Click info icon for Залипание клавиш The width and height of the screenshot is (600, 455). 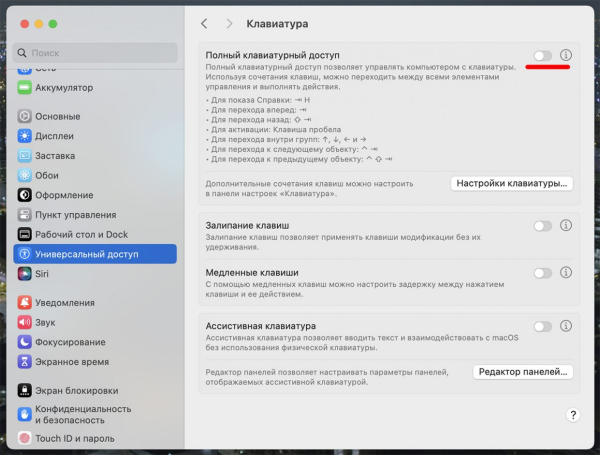coord(566,225)
